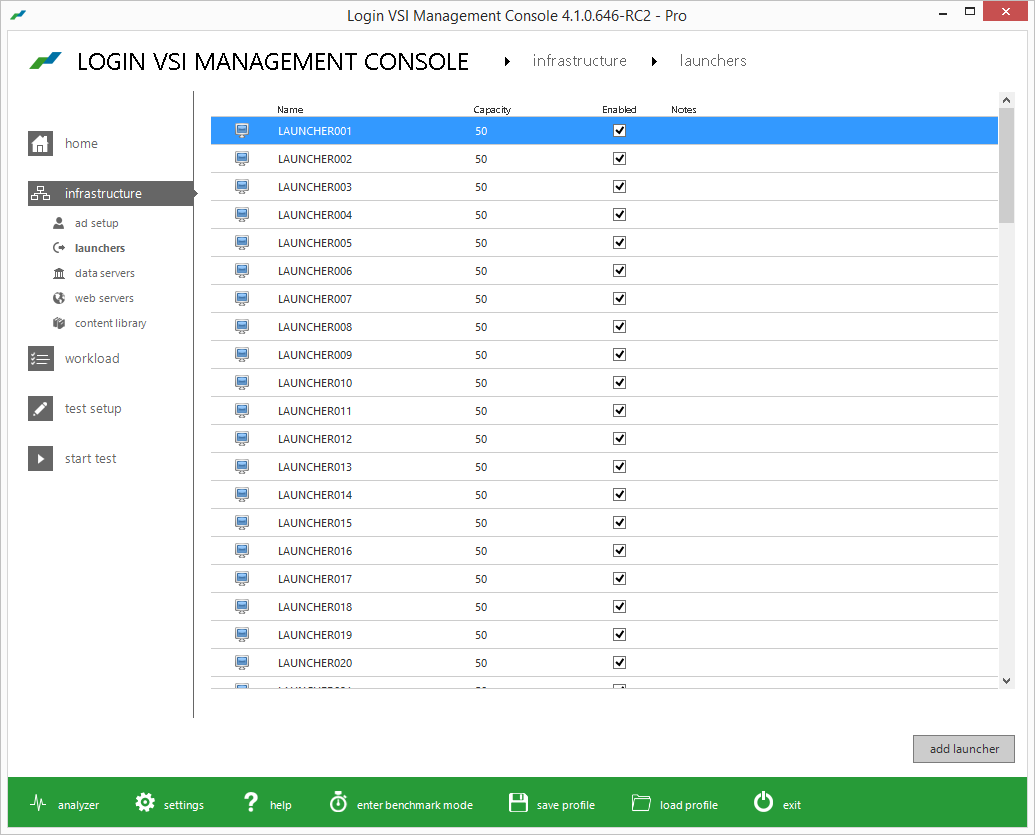
Task: Click the launchers breadcrumb in header
Action: pos(713,61)
